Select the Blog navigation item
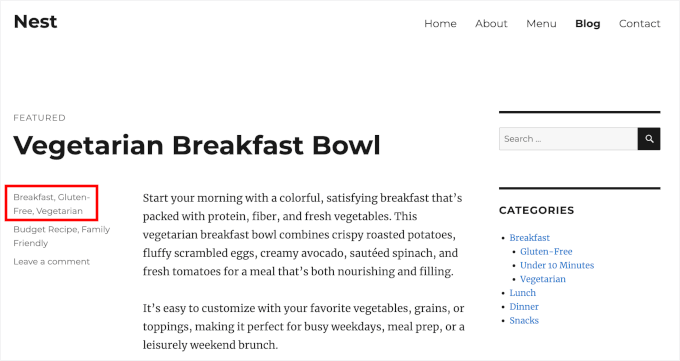 (x=588, y=23)
